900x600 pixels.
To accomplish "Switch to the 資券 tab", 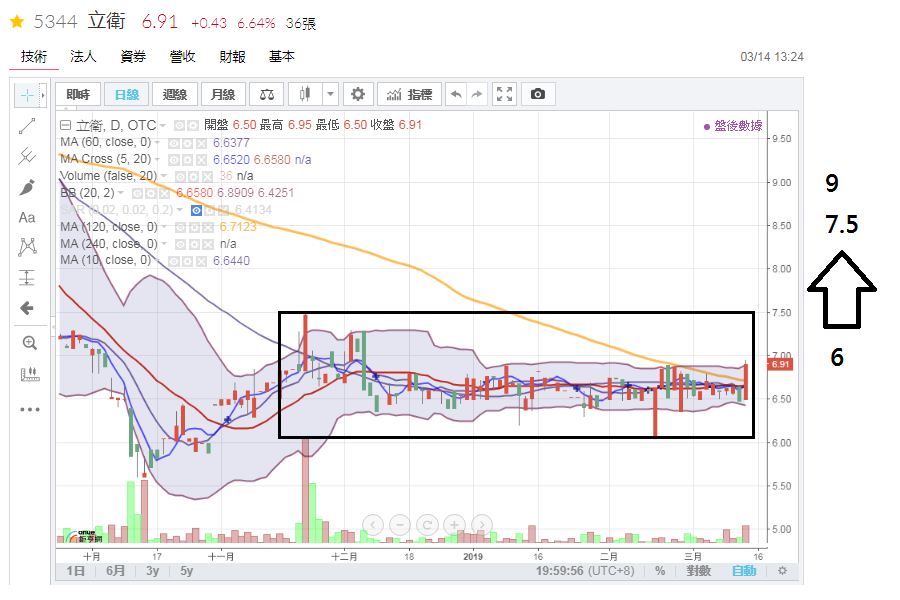I will click(x=133, y=56).
